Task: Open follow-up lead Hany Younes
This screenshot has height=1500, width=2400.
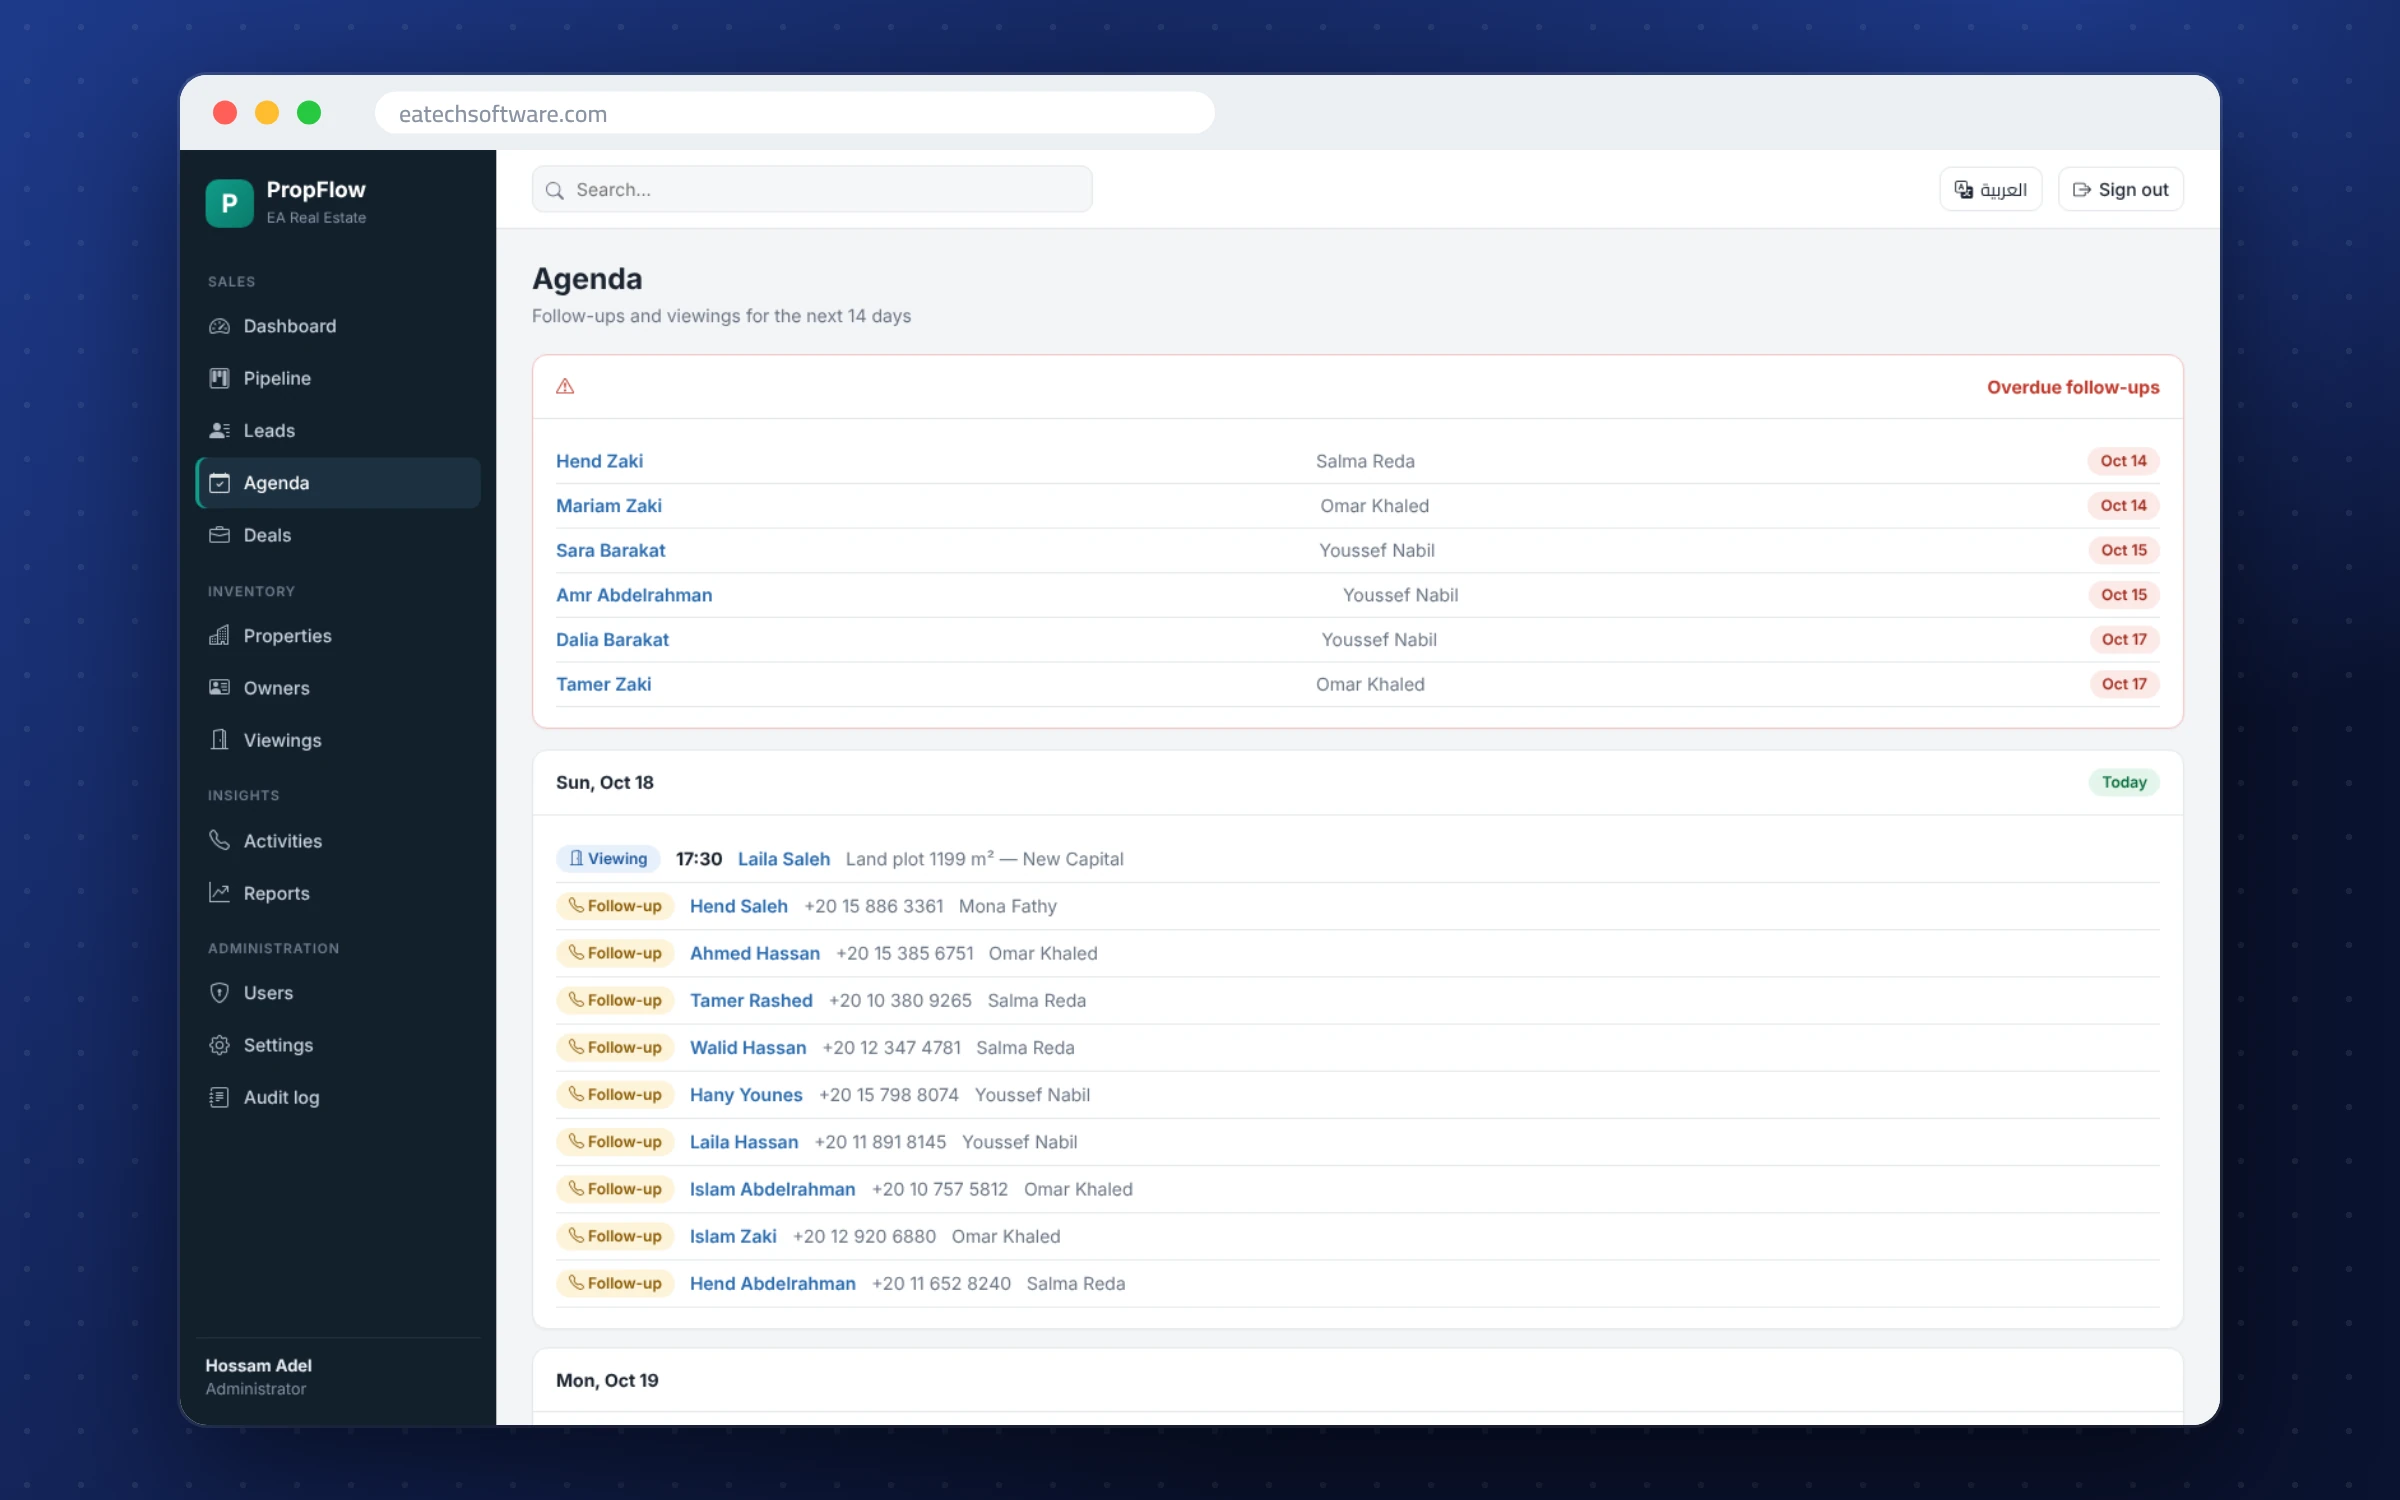Action: [746, 1095]
